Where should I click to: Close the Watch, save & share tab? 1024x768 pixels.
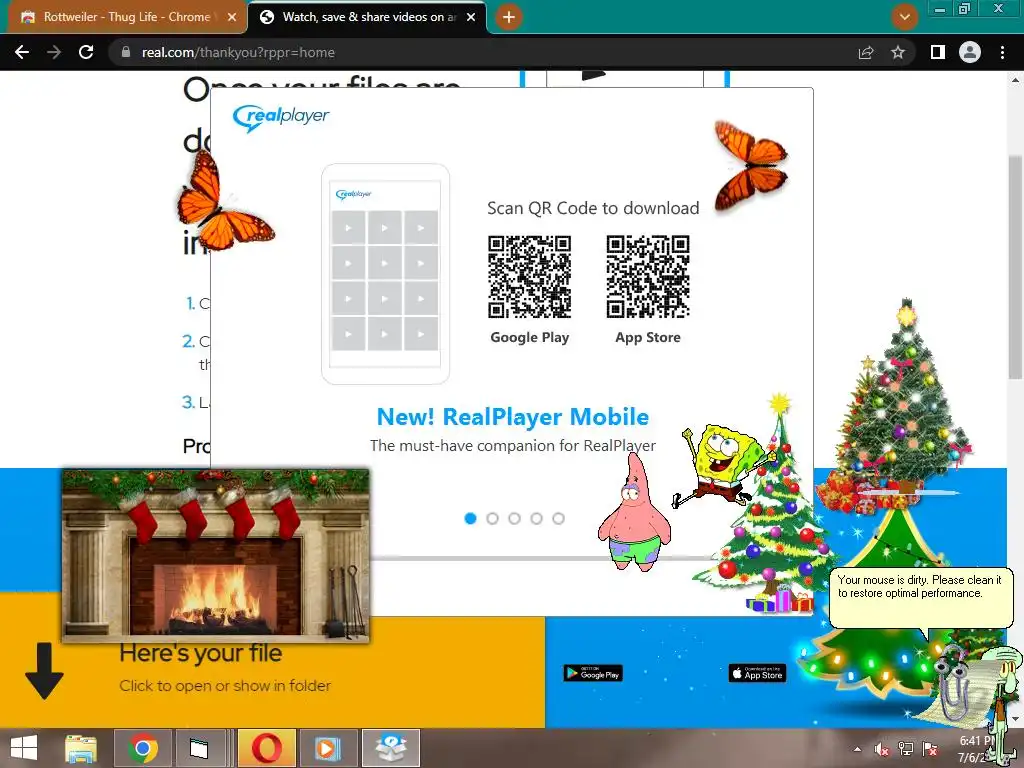[x=471, y=18]
